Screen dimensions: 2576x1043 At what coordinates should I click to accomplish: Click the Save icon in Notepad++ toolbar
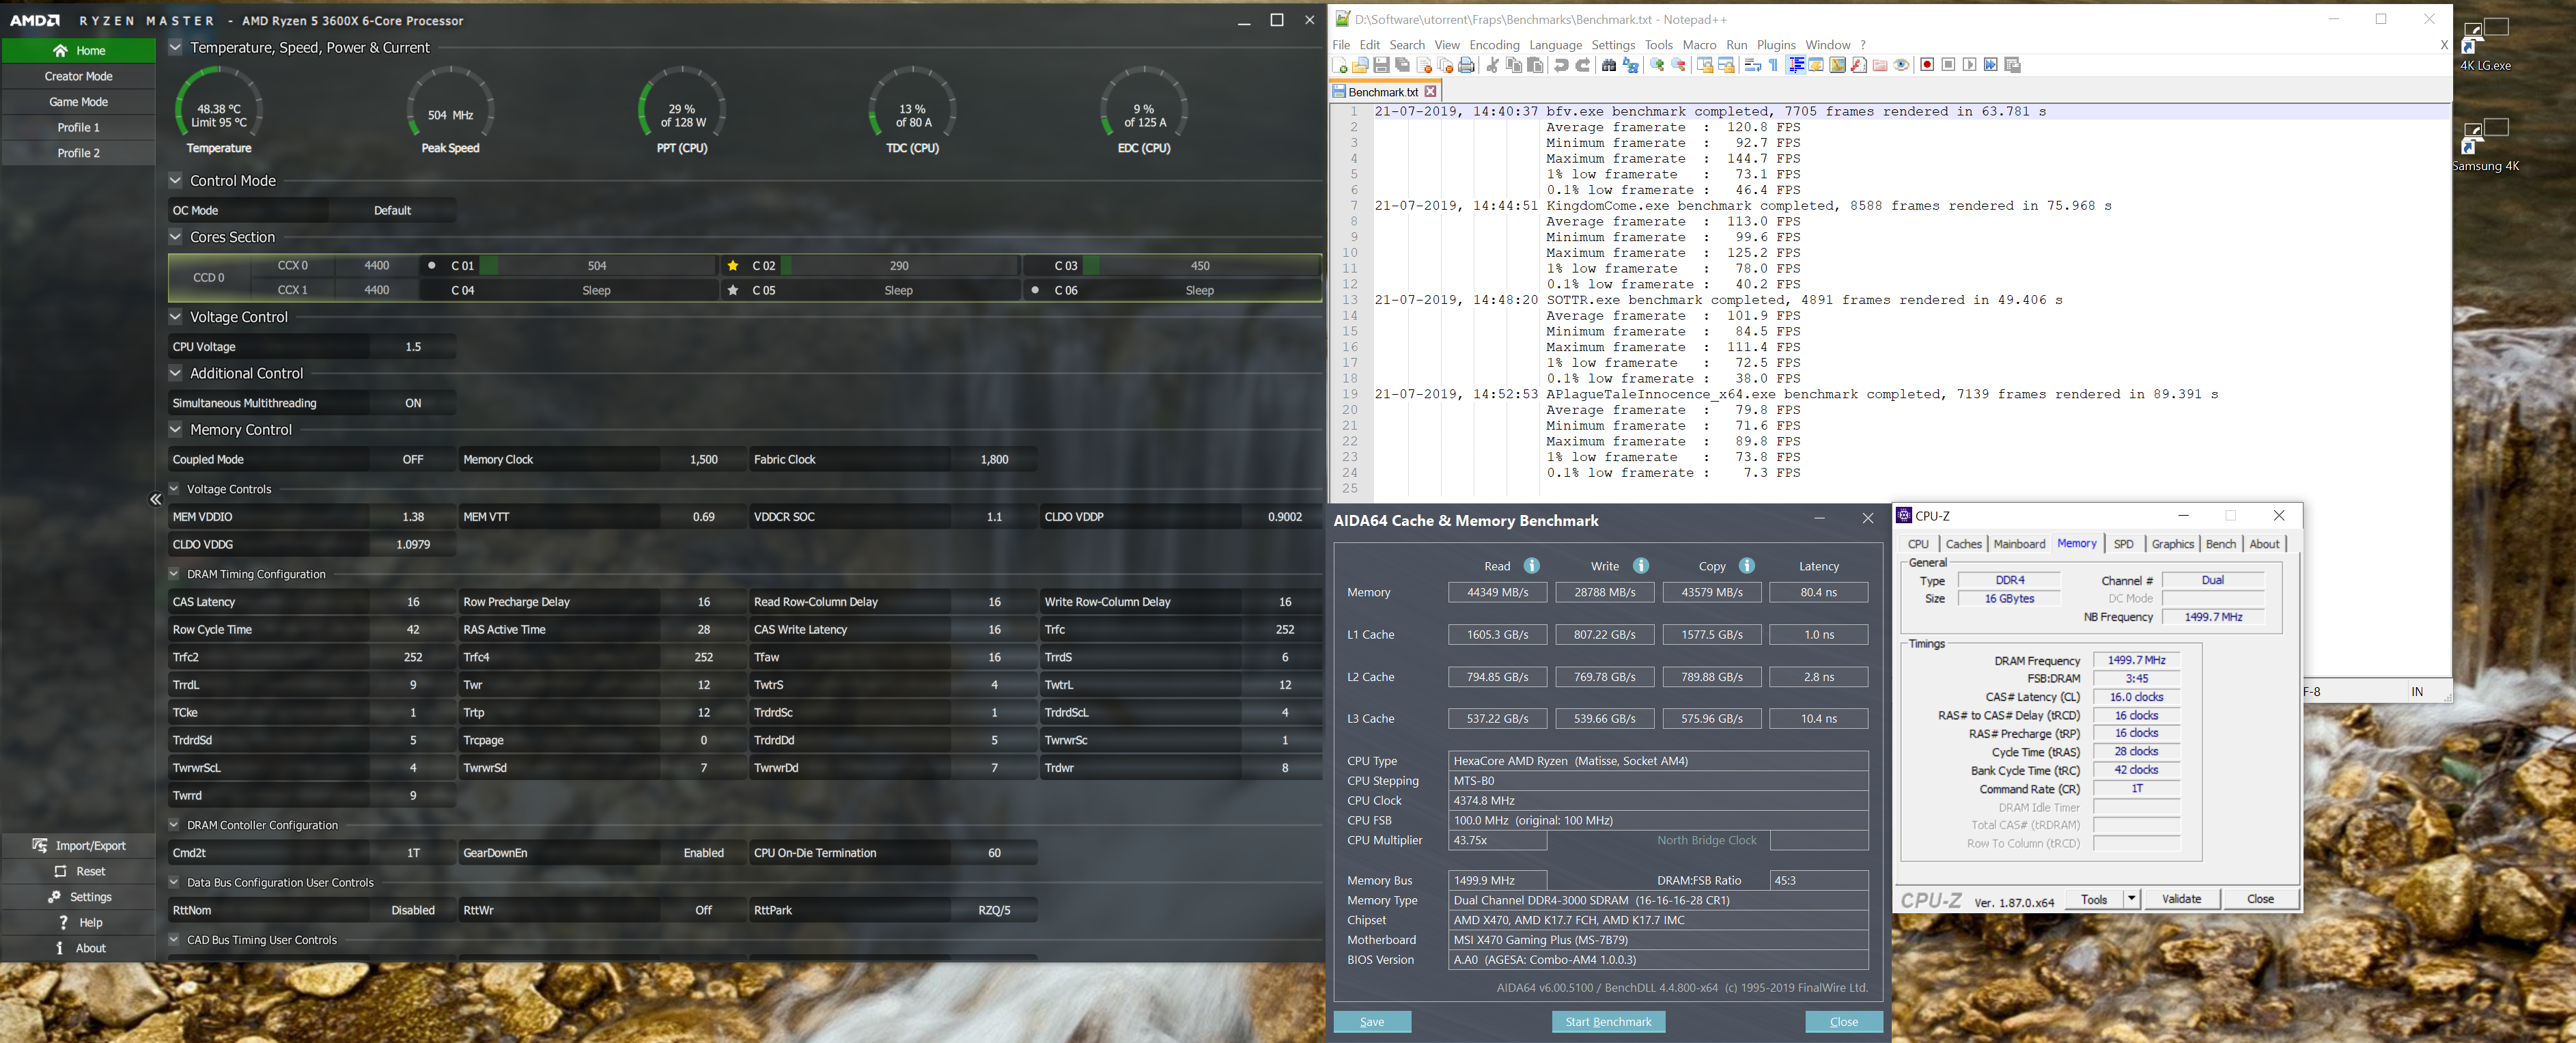click(x=1381, y=65)
